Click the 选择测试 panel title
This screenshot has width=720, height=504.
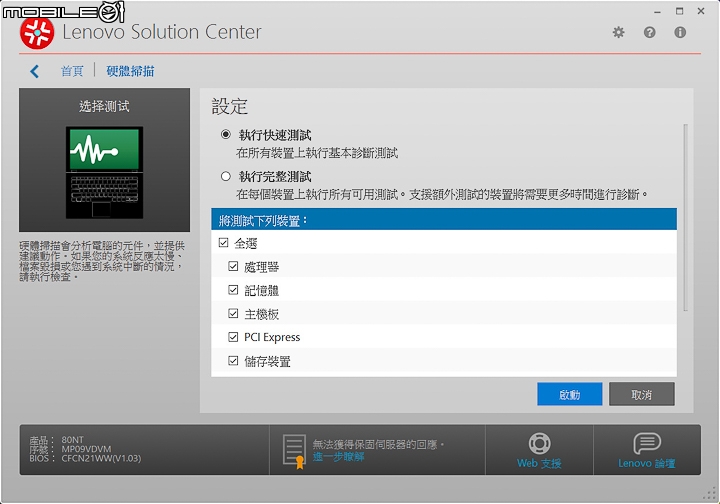pyautogui.click(x=104, y=106)
